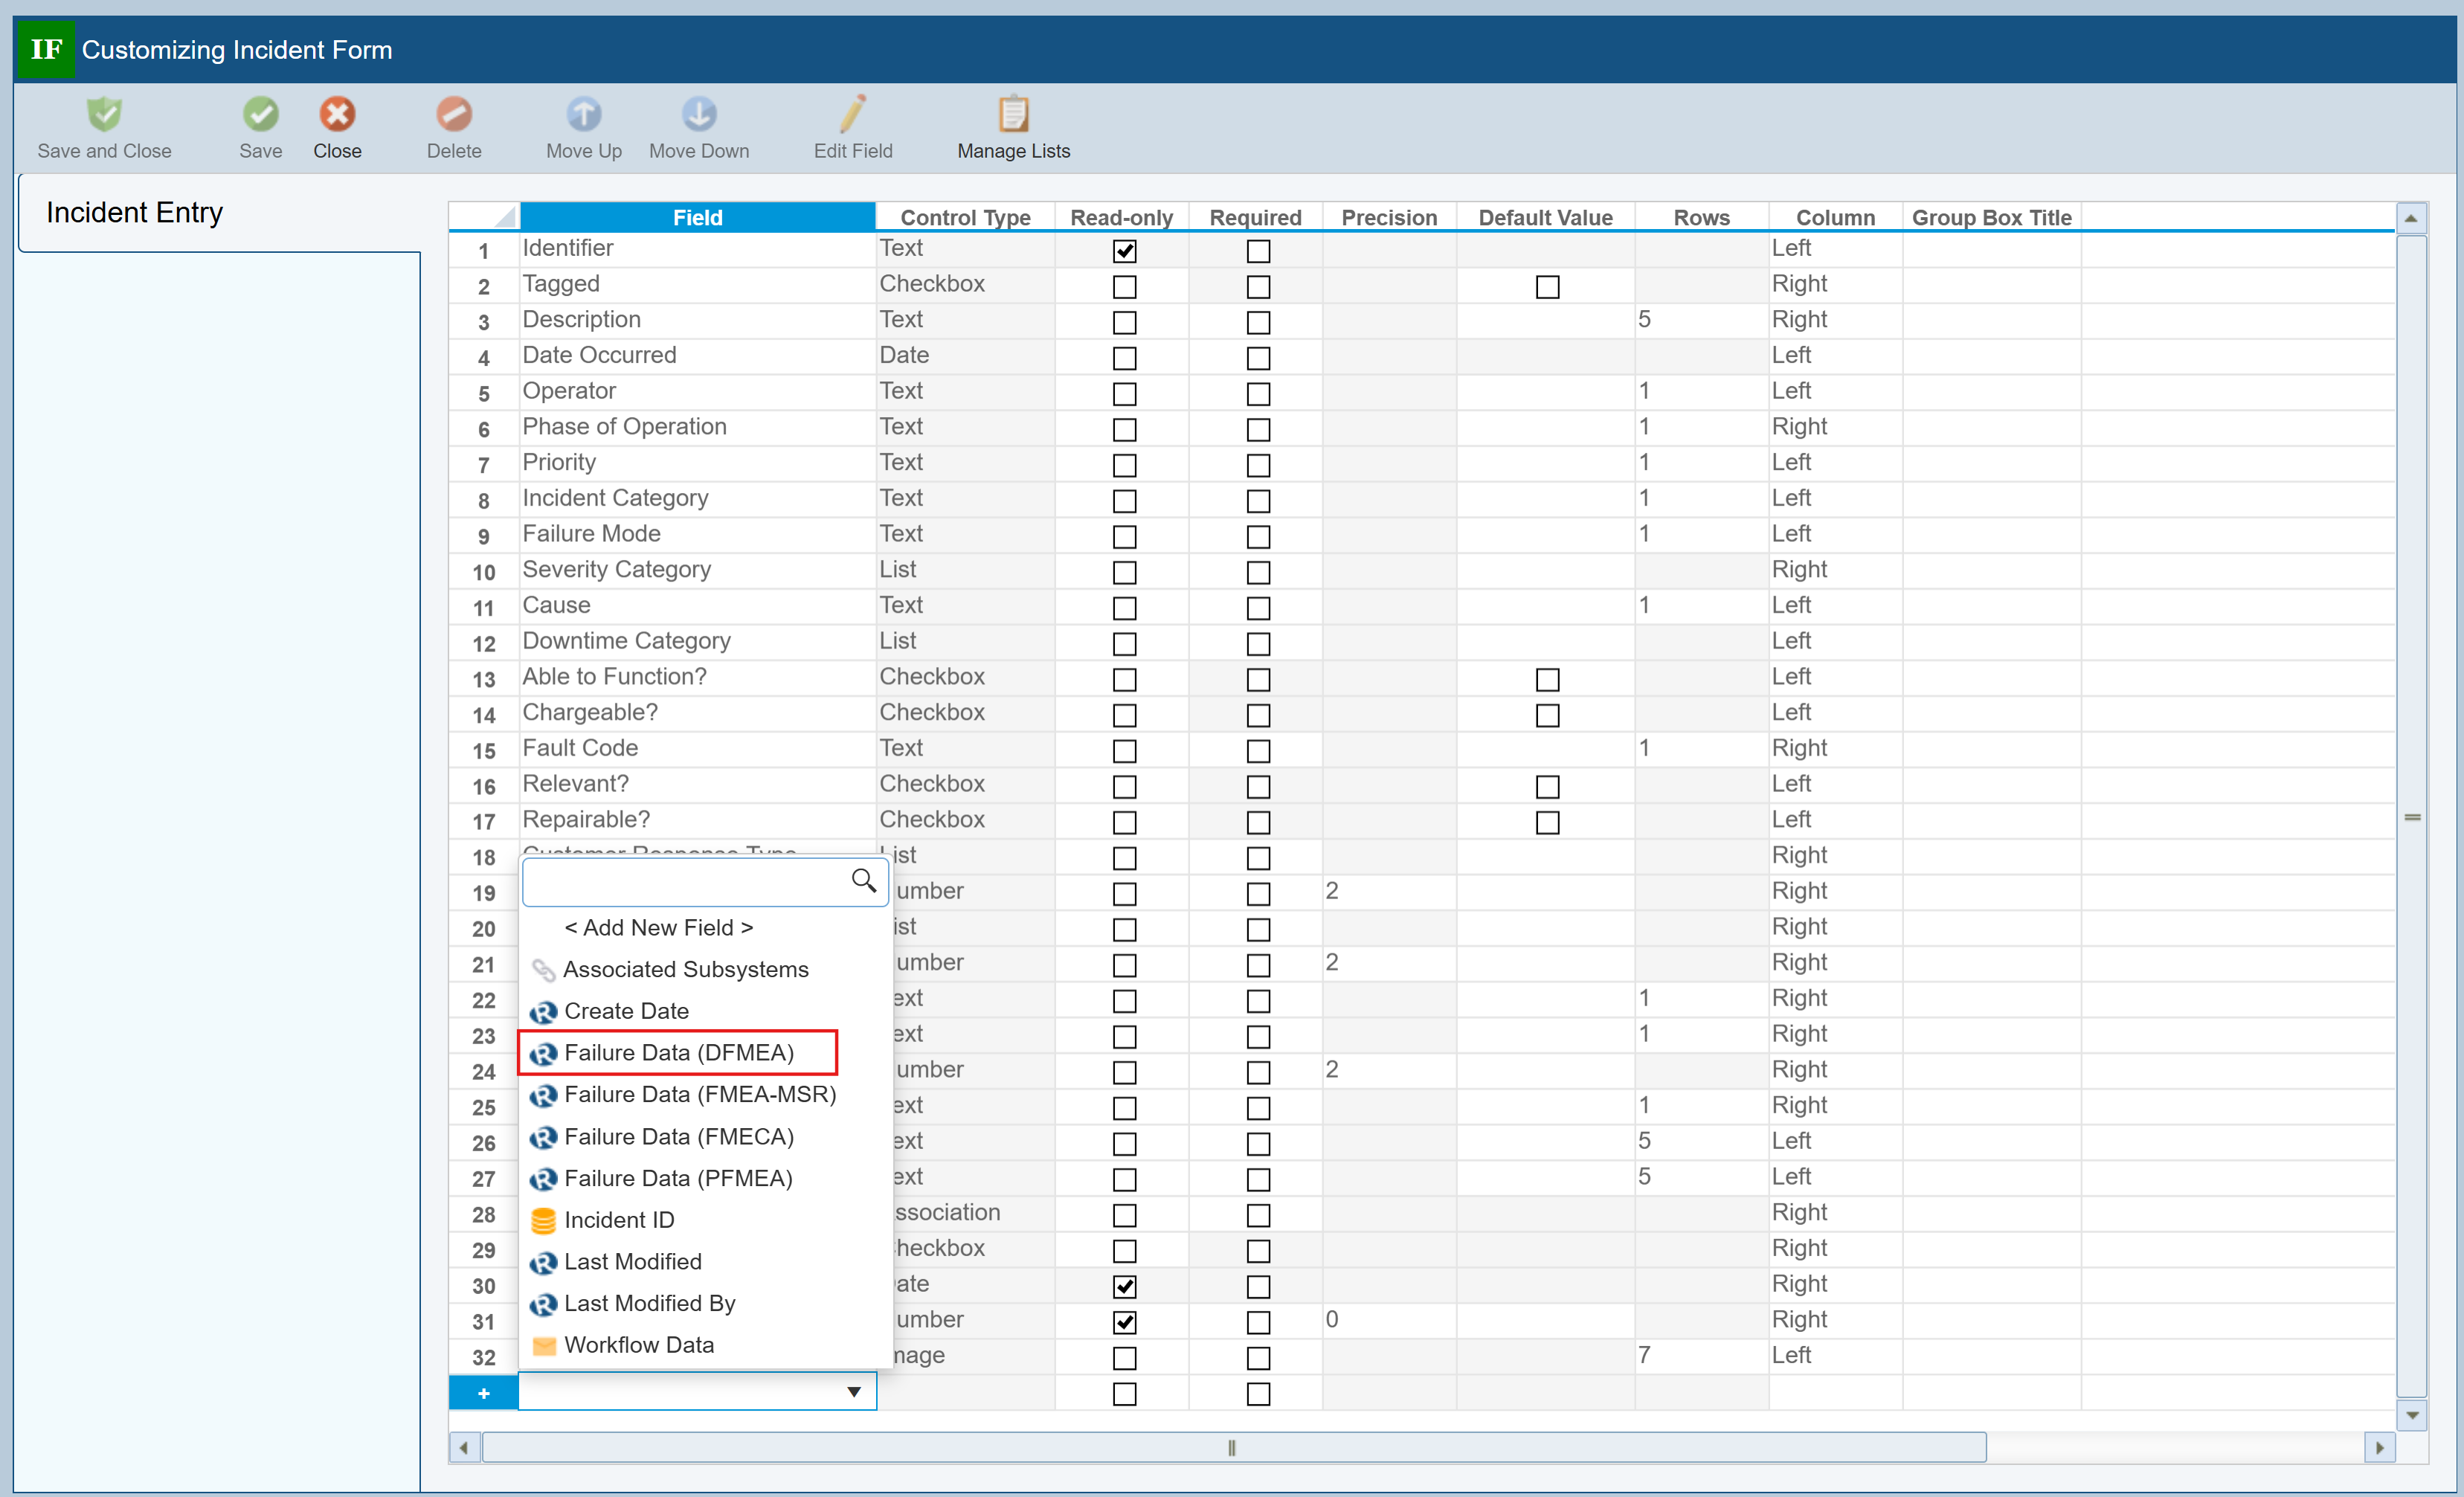Click the Save and Close shield icon

point(104,115)
